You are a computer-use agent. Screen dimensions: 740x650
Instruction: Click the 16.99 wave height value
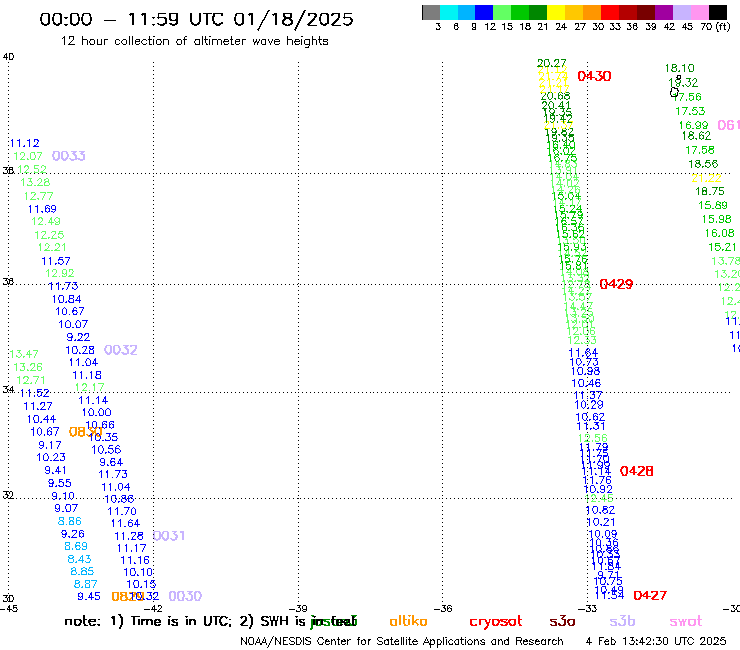pyautogui.click(x=693, y=125)
